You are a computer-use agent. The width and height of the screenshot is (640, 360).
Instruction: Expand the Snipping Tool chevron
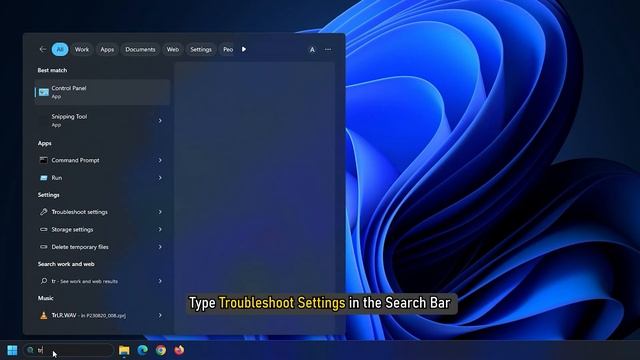(x=160, y=121)
